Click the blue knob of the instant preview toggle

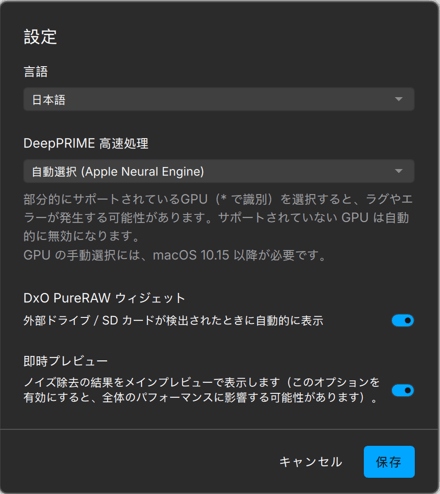click(408, 390)
